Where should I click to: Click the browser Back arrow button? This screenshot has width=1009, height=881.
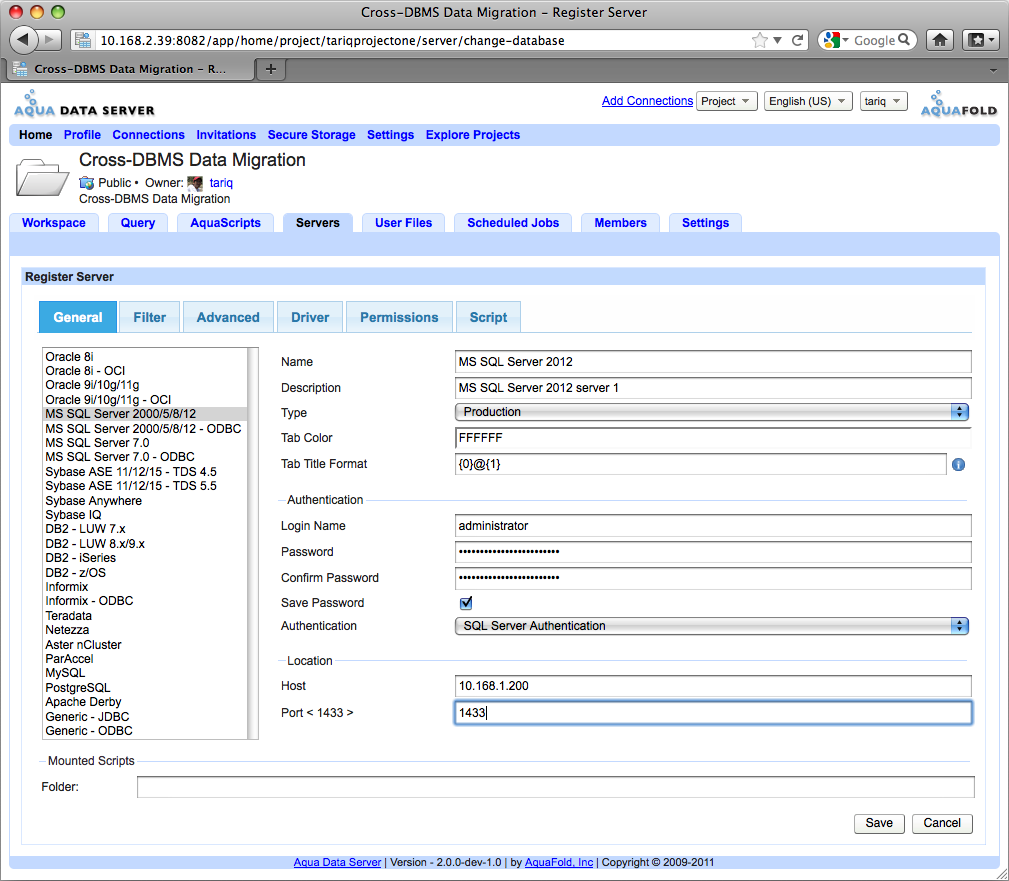click(24, 40)
